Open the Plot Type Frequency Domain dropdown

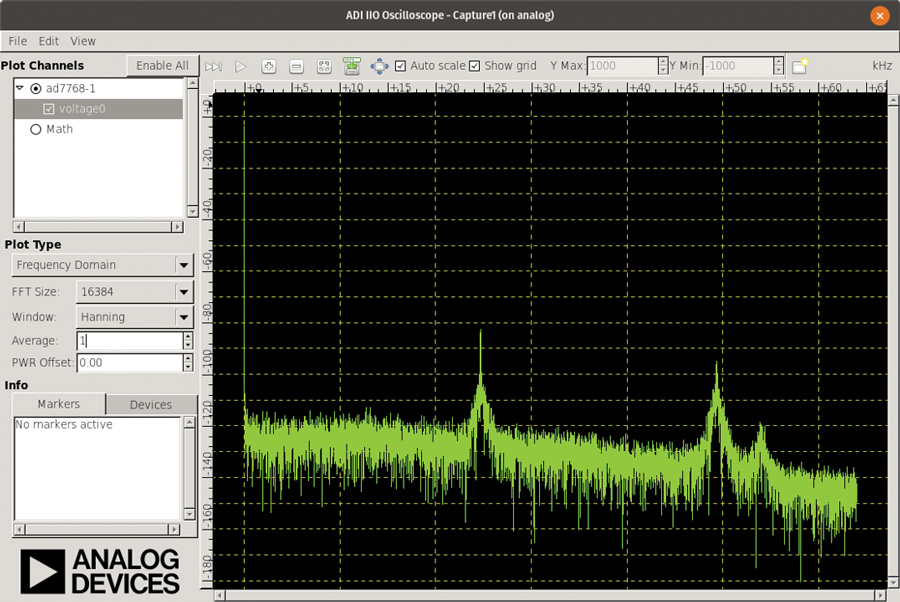[x=102, y=265]
